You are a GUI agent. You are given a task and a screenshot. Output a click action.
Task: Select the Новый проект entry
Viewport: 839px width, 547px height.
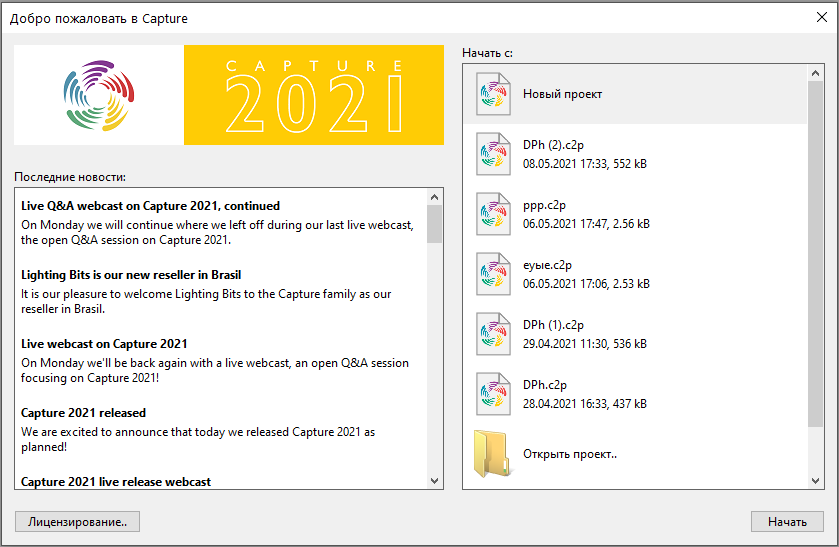point(635,94)
